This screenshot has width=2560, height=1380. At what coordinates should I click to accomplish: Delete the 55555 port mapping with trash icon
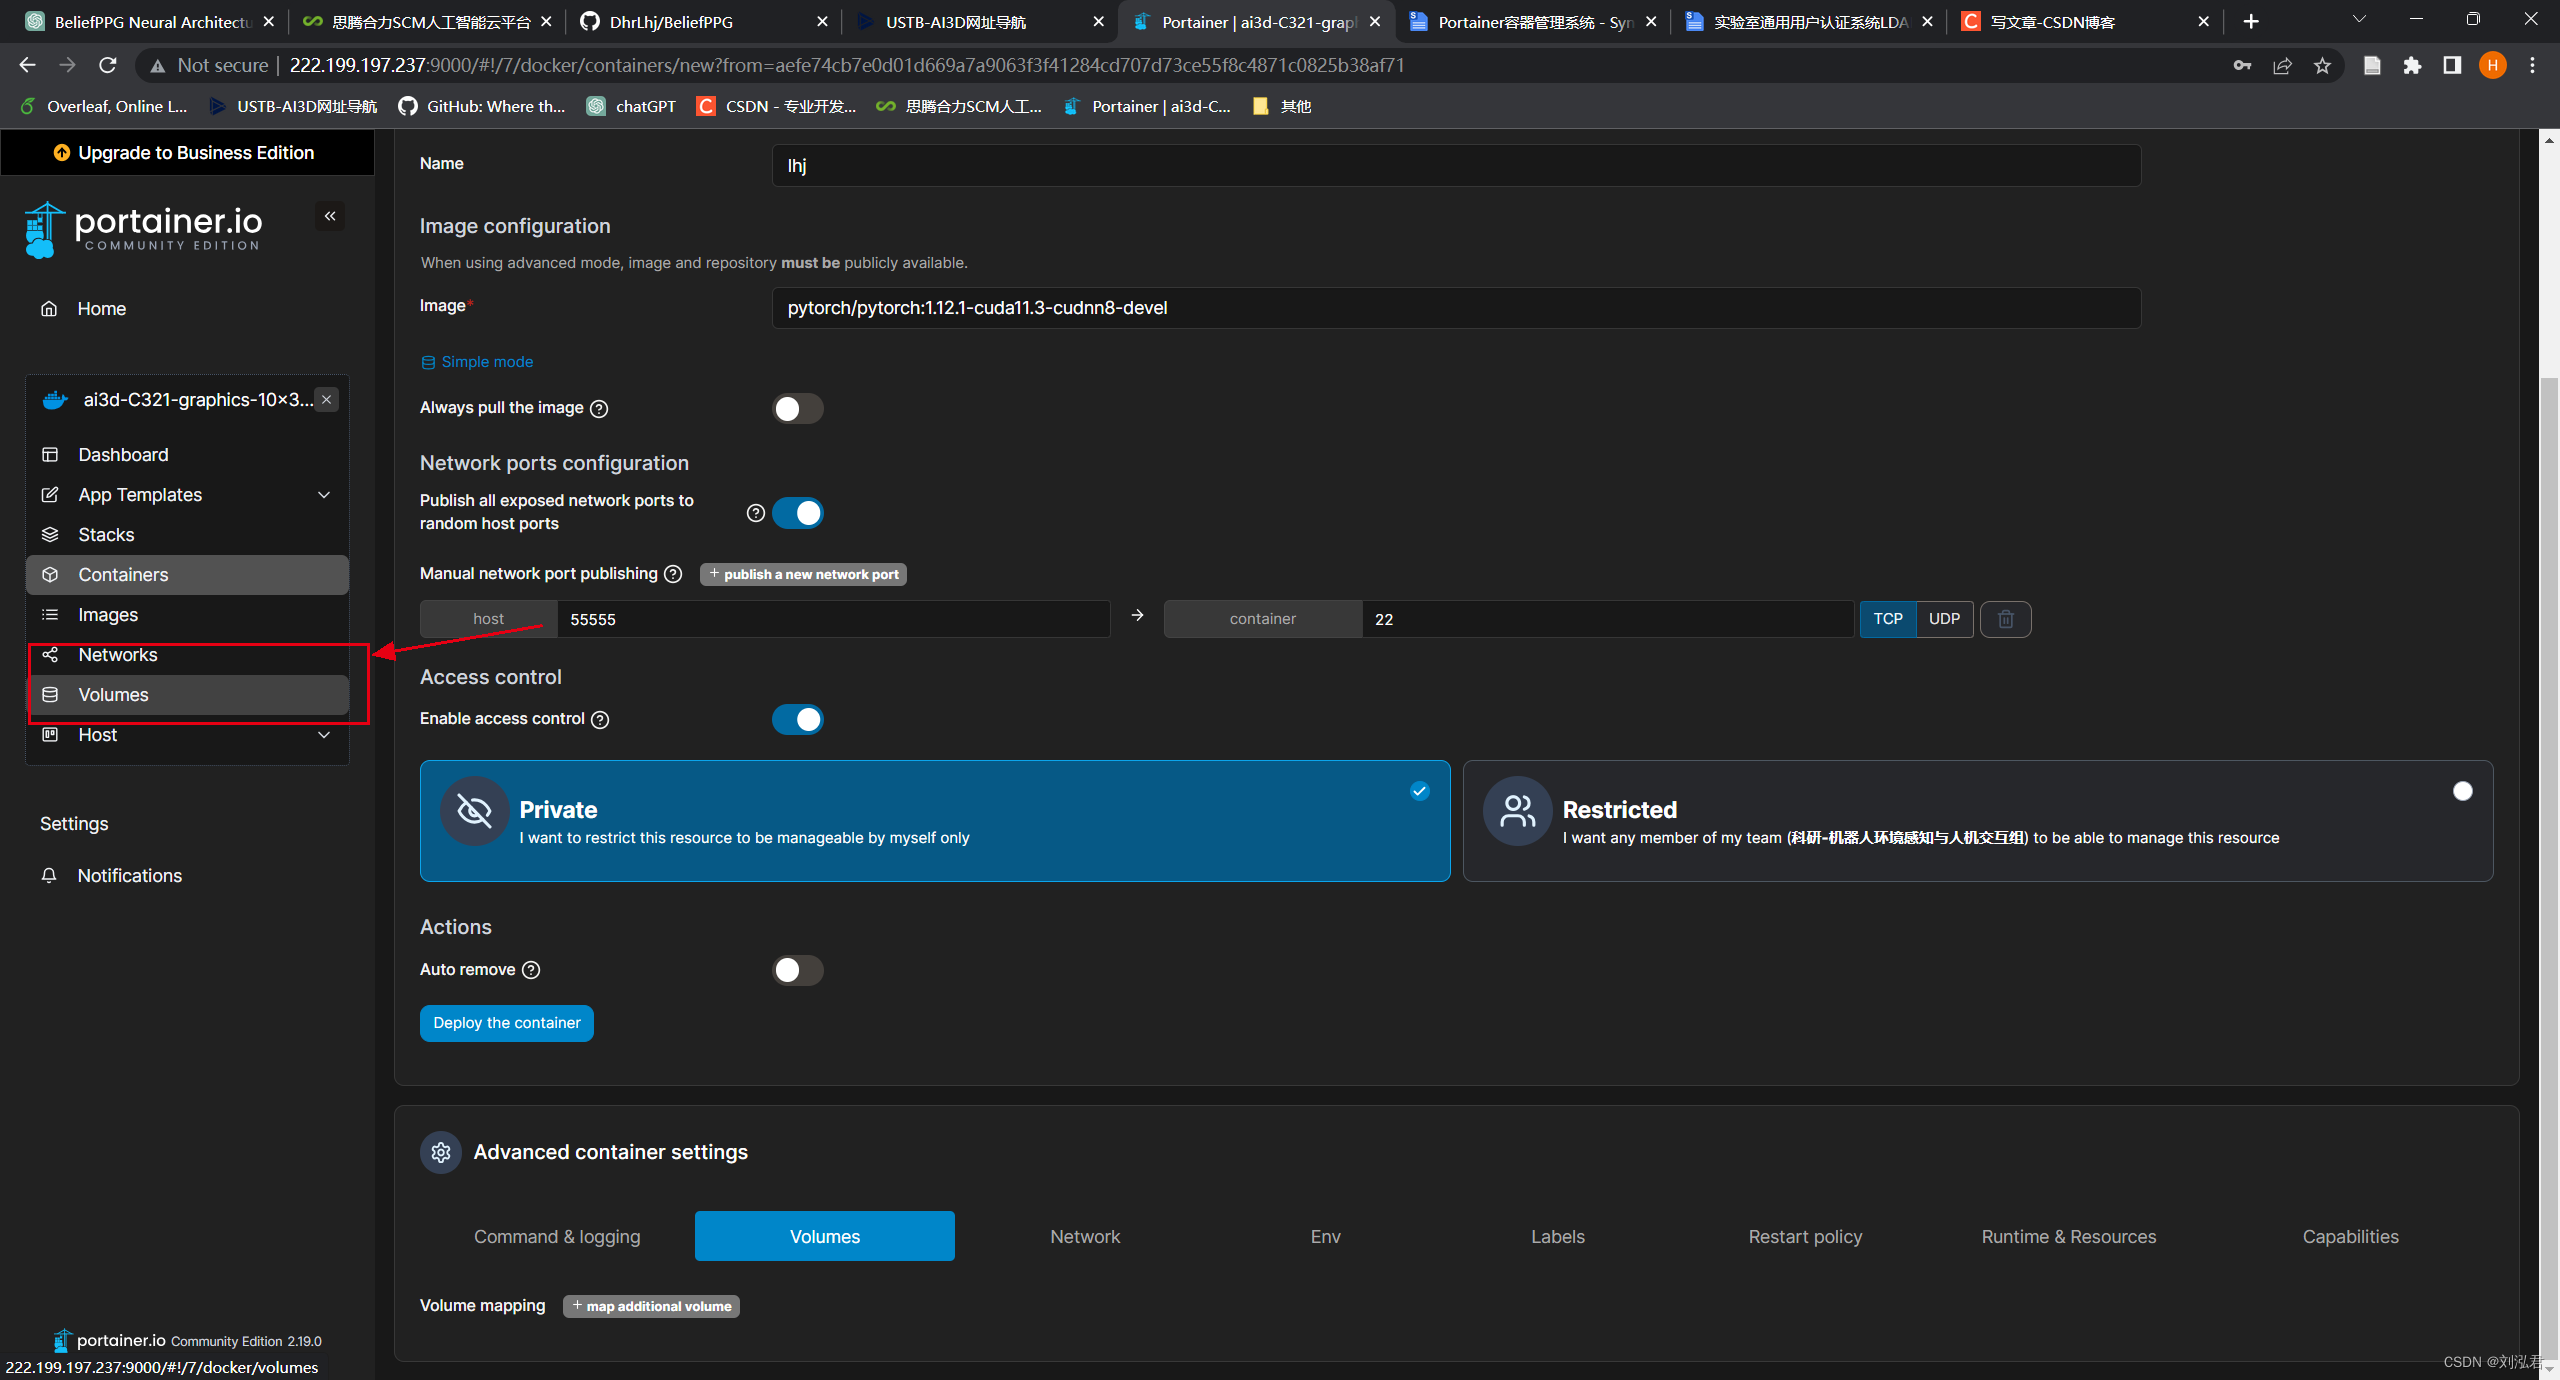(x=2005, y=619)
